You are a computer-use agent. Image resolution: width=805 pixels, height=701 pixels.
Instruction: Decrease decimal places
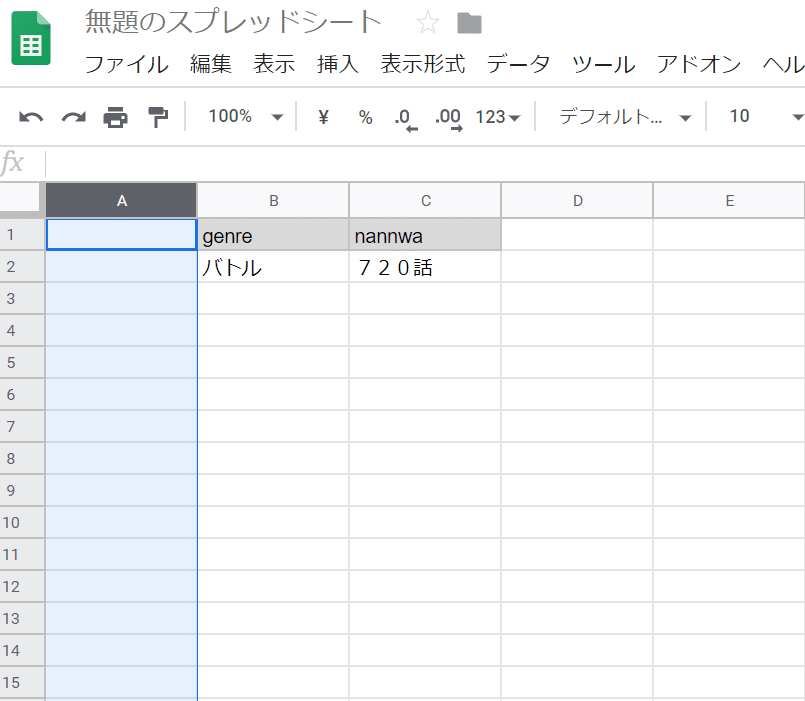(406, 119)
